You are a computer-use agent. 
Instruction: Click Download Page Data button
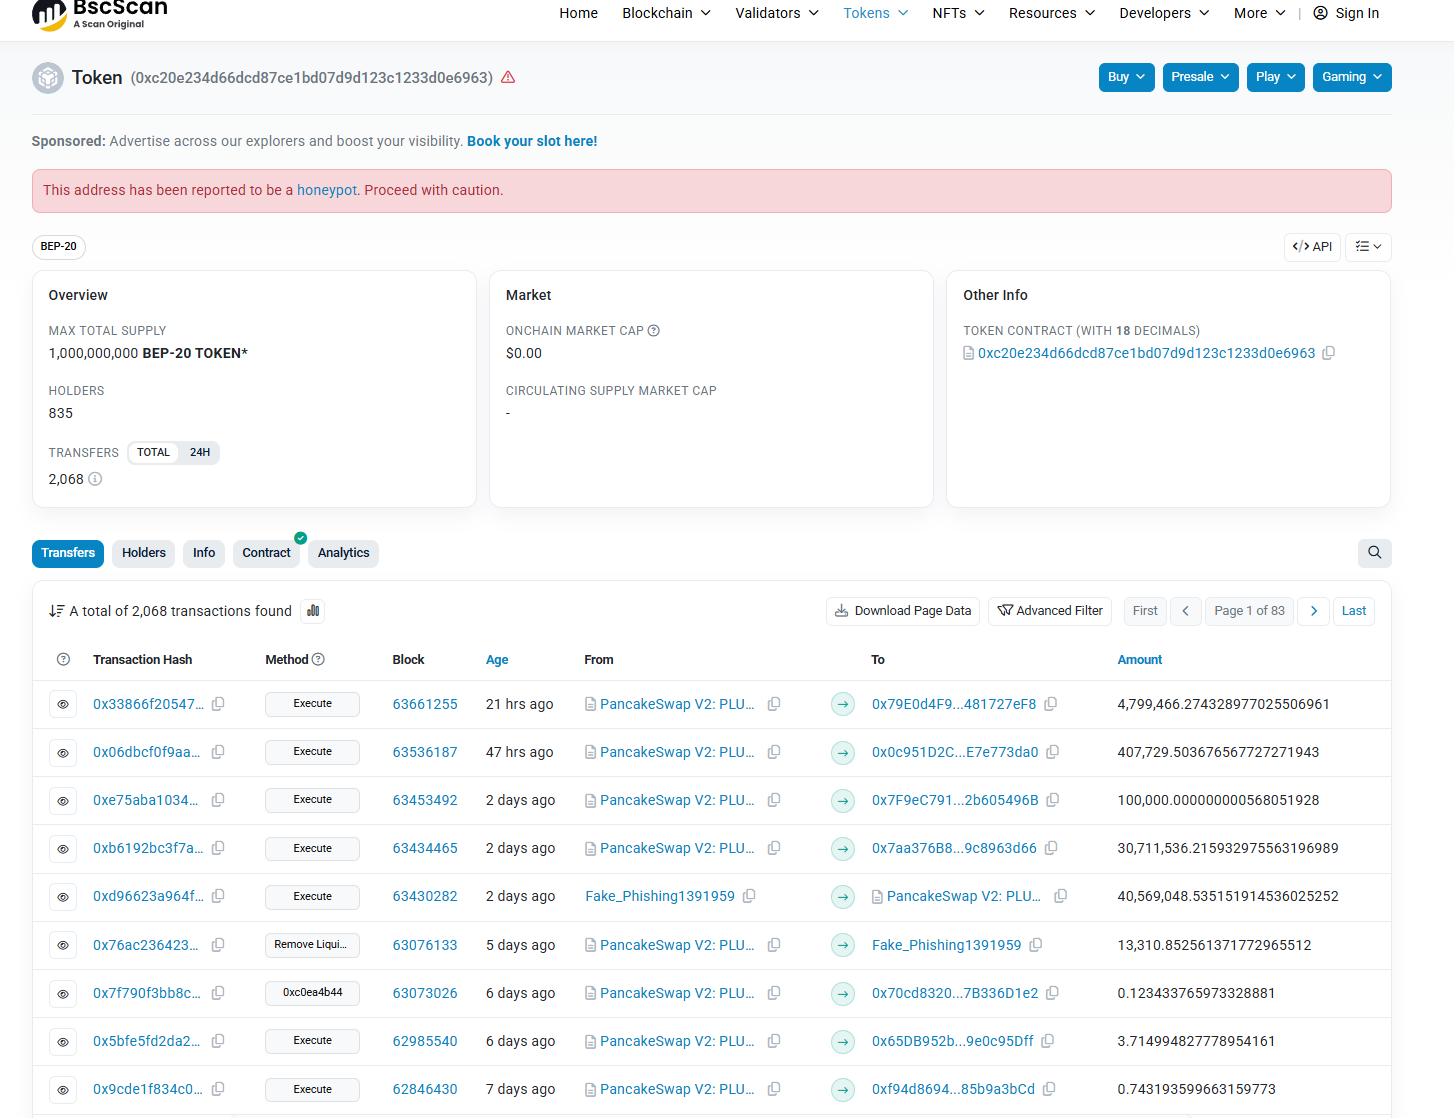pos(903,611)
